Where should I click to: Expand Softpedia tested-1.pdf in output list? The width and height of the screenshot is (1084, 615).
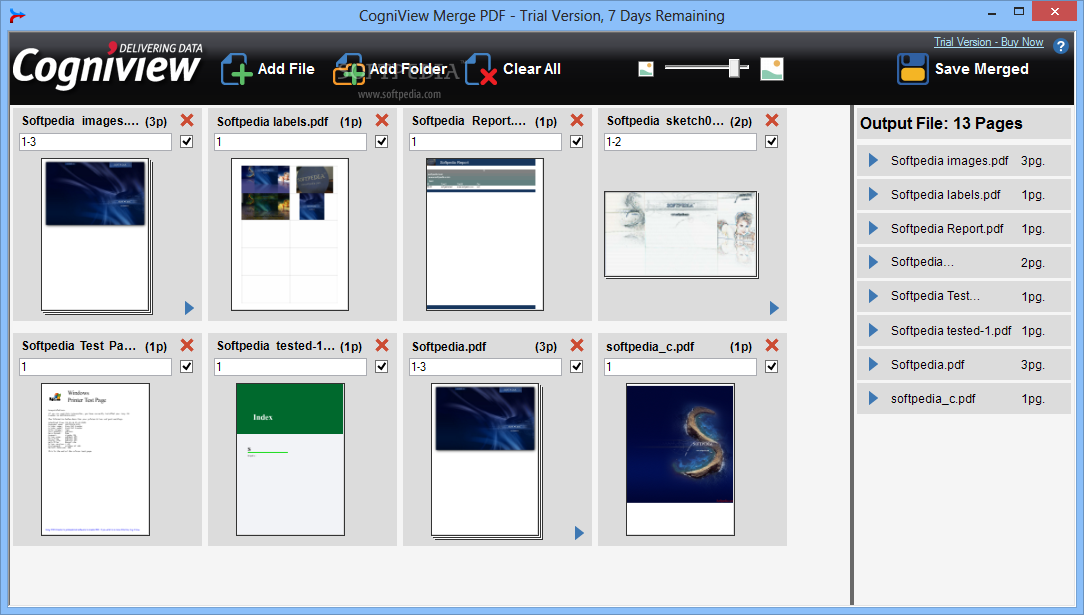pyautogui.click(x=873, y=330)
